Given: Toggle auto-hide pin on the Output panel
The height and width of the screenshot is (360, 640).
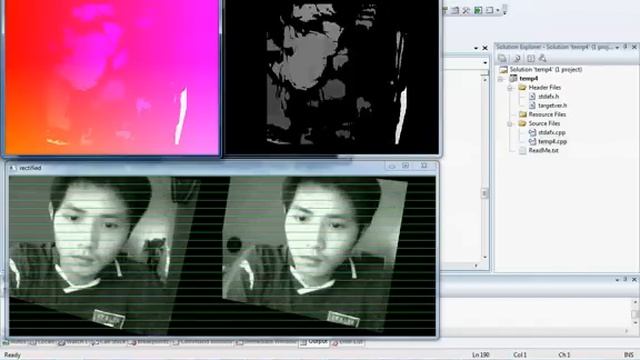Looking at the screenshot, I should pyautogui.click(x=625, y=280).
